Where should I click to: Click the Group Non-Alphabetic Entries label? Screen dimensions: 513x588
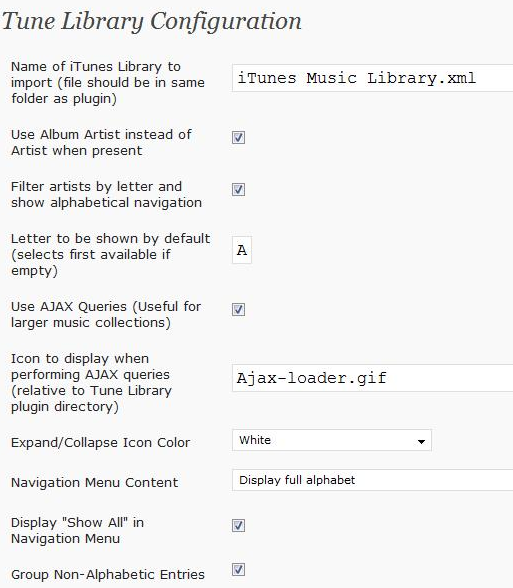pos(108,574)
